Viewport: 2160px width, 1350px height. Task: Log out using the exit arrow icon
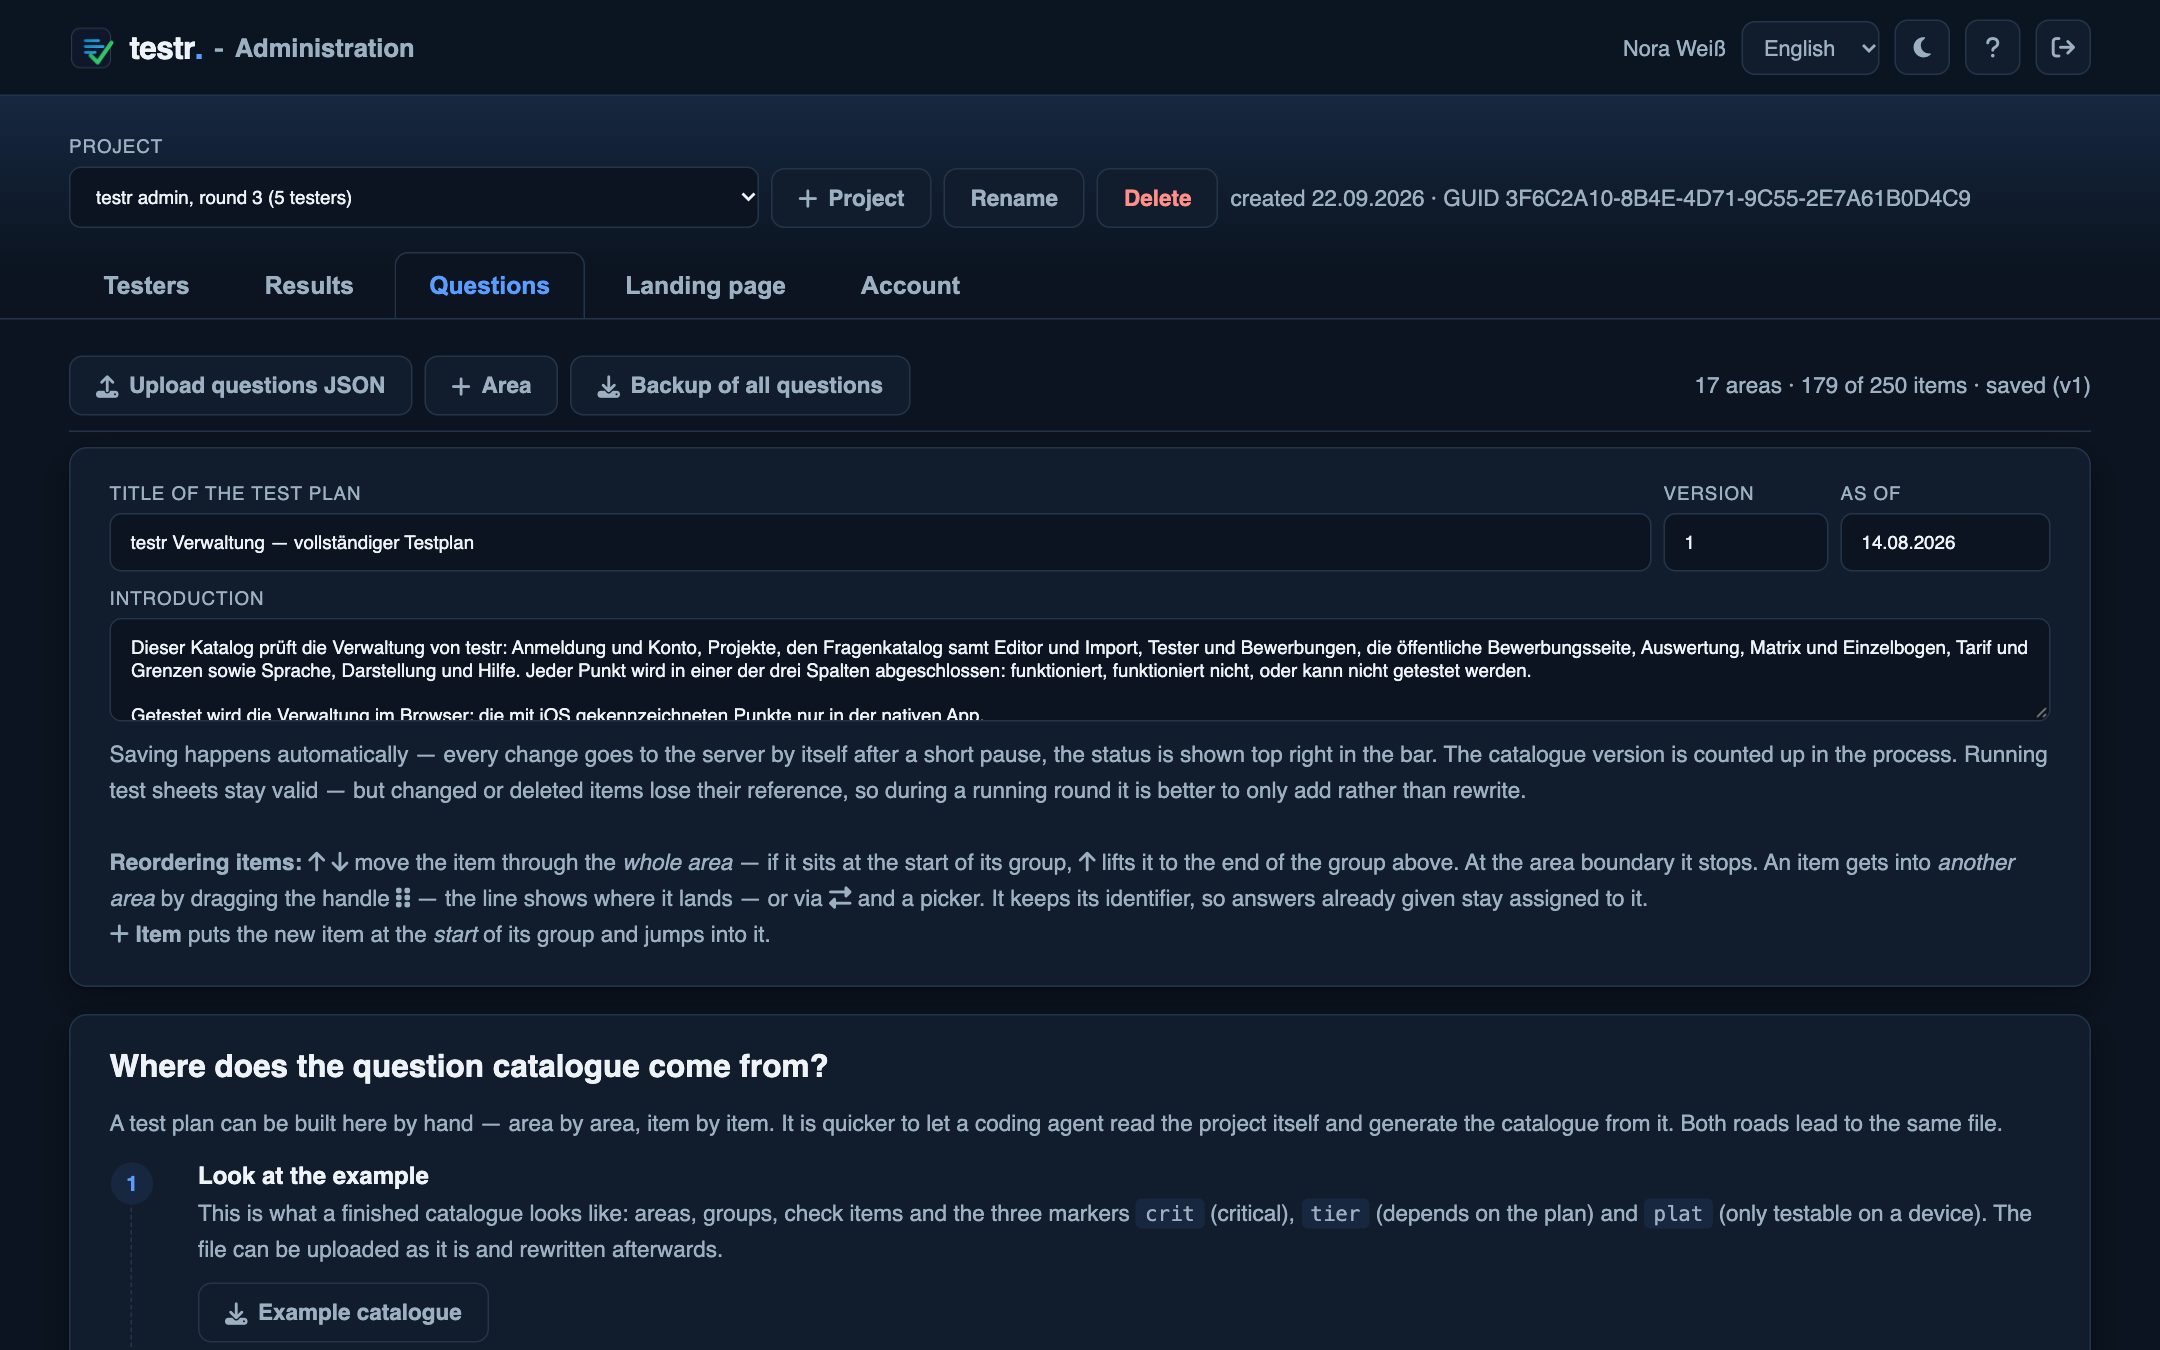click(2062, 48)
